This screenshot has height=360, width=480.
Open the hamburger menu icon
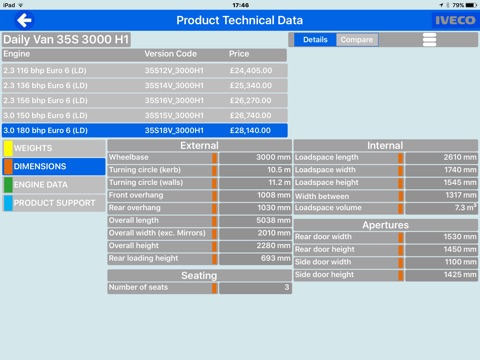click(429, 40)
